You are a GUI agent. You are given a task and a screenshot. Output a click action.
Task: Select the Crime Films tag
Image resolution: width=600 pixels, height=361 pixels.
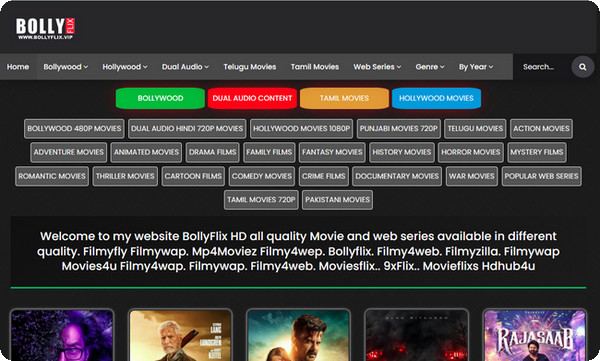click(x=324, y=176)
